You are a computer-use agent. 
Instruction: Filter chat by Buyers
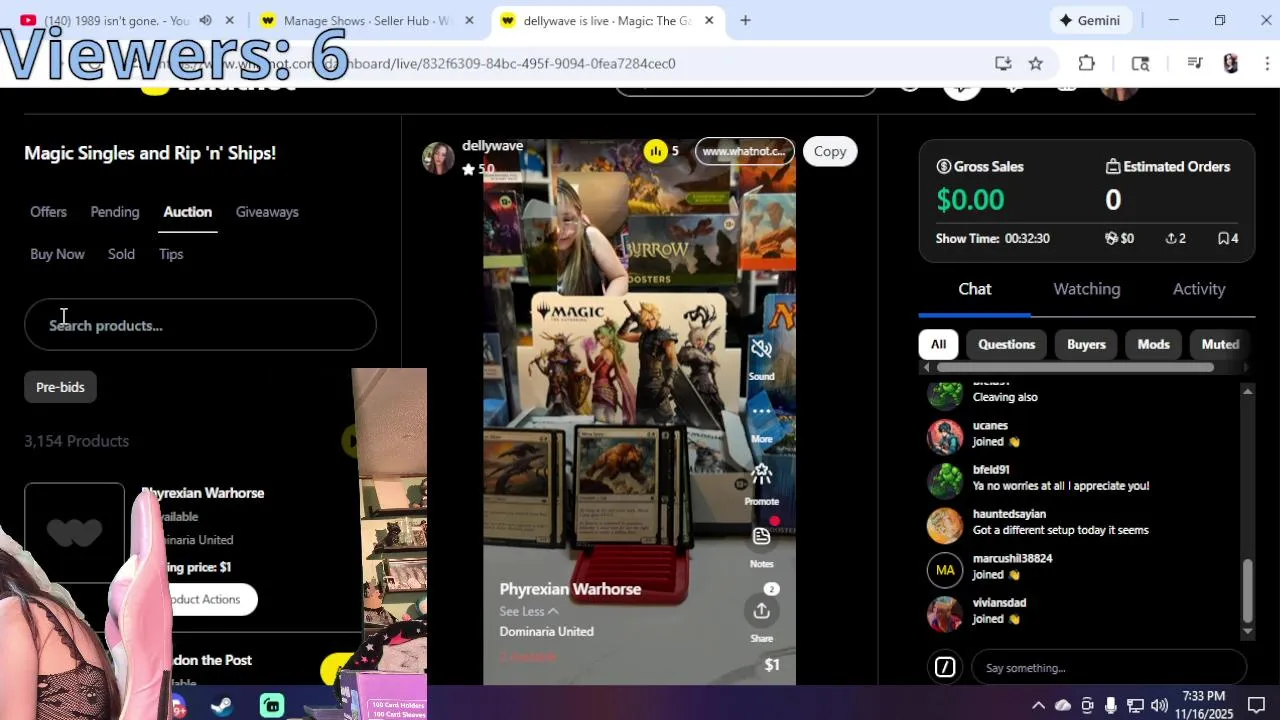pyautogui.click(x=1086, y=344)
